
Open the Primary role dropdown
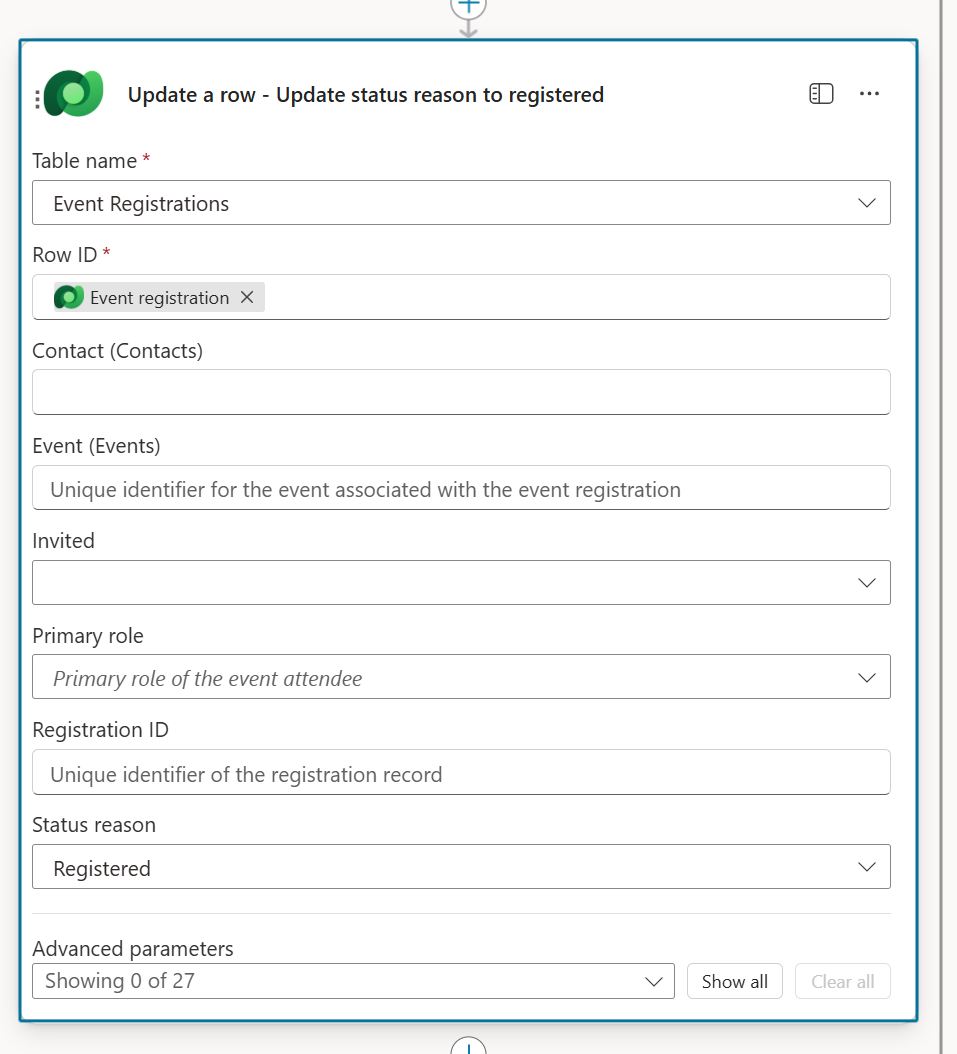coord(866,676)
